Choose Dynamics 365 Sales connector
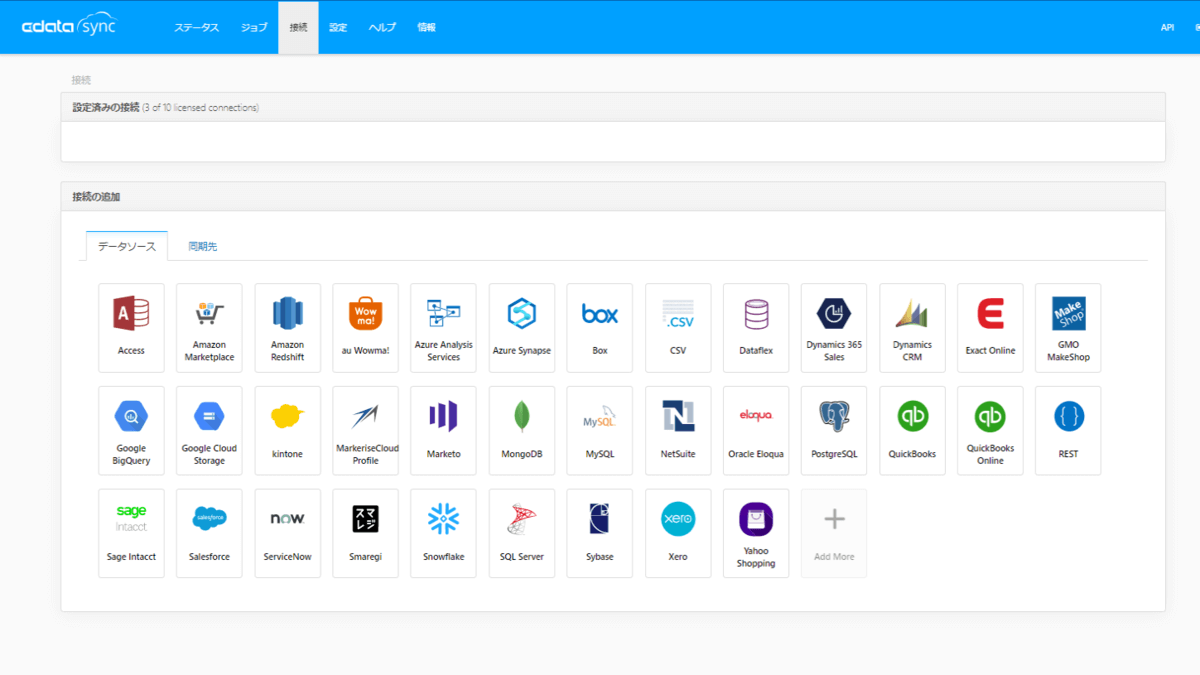1200x675 pixels. [834, 328]
